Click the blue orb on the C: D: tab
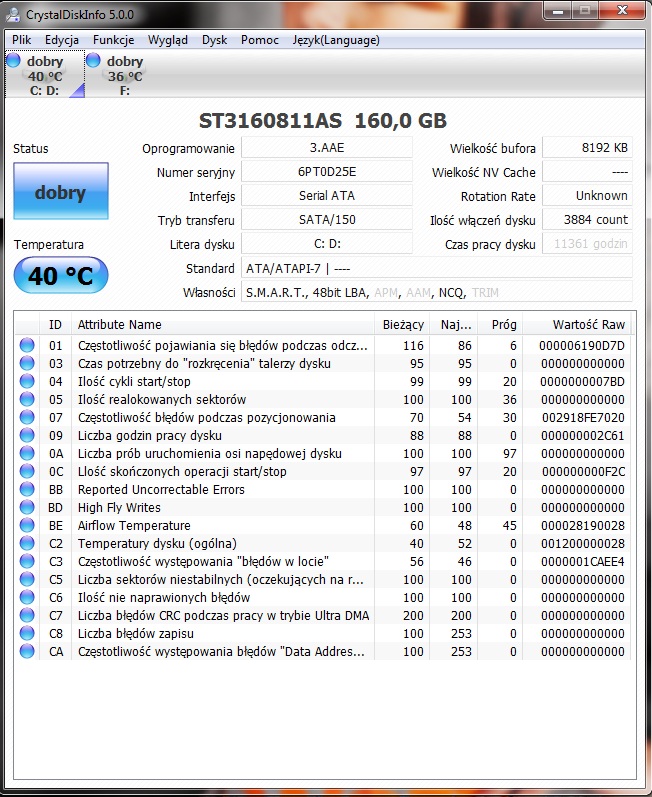Image resolution: width=652 pixels, height=797 pixels. click(14, 60)
